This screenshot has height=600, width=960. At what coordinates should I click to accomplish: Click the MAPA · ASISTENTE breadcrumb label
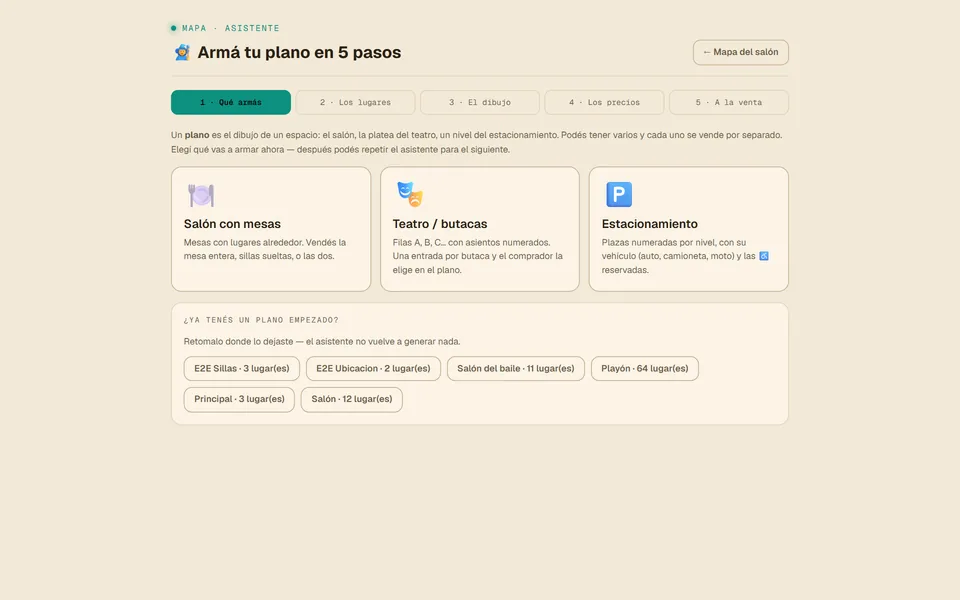(231, 28)
